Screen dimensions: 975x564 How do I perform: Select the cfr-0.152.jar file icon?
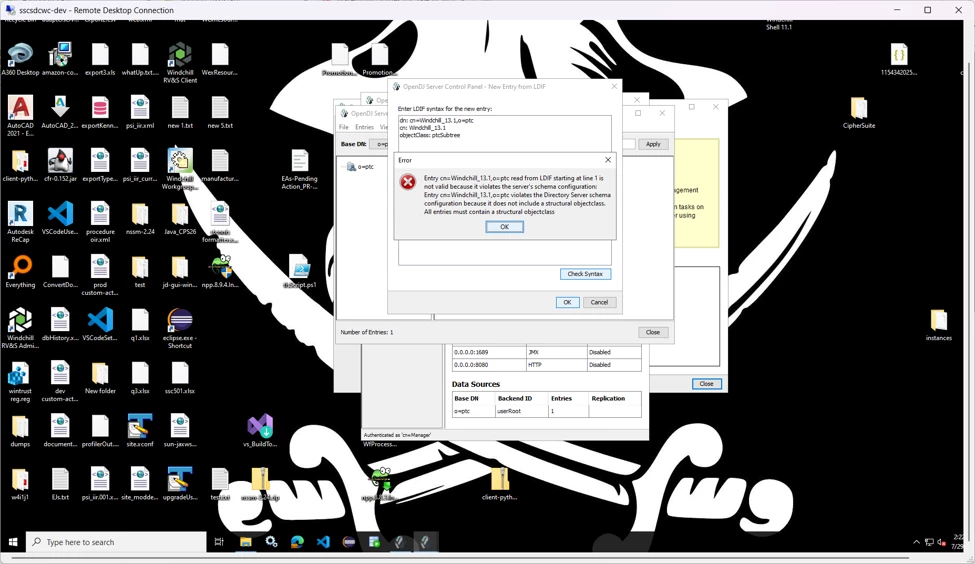click(x=60, y=165)
